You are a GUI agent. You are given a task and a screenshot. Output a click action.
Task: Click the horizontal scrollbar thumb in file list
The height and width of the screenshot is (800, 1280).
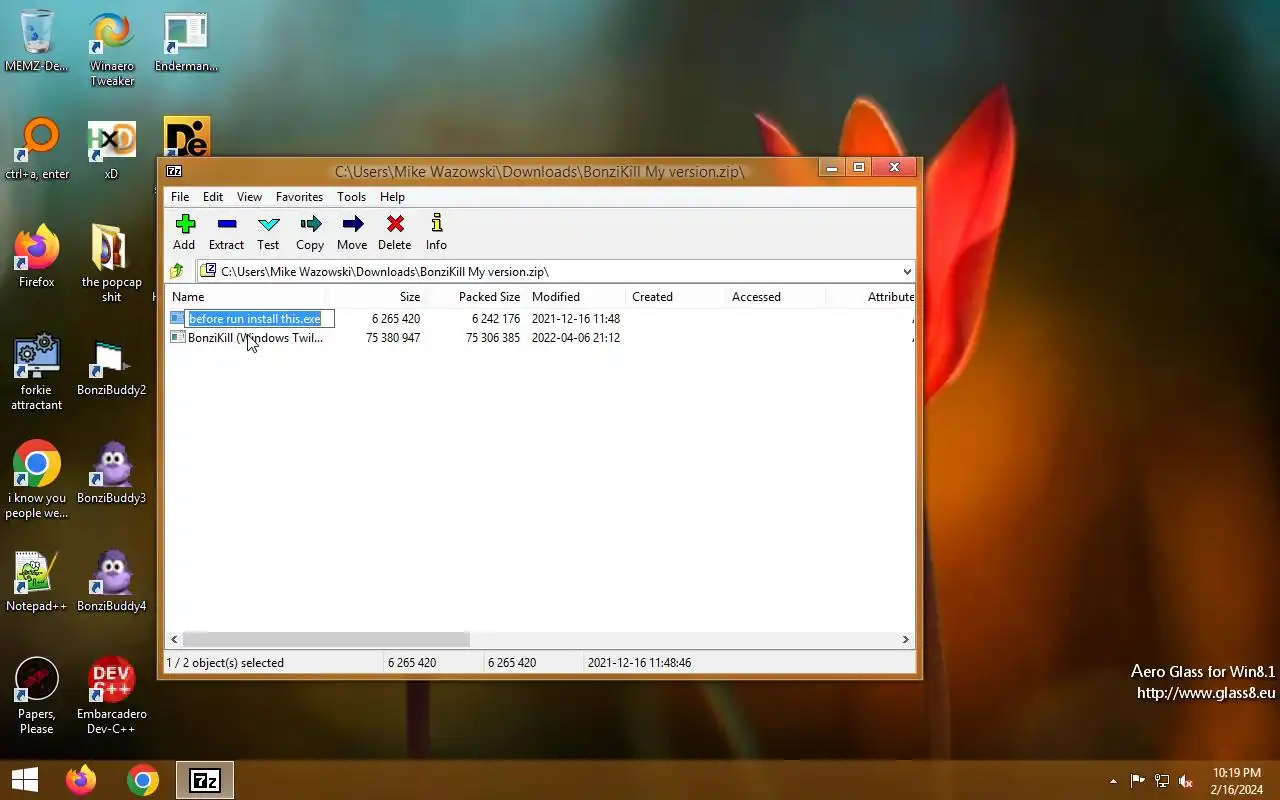[x=326, y=639]
